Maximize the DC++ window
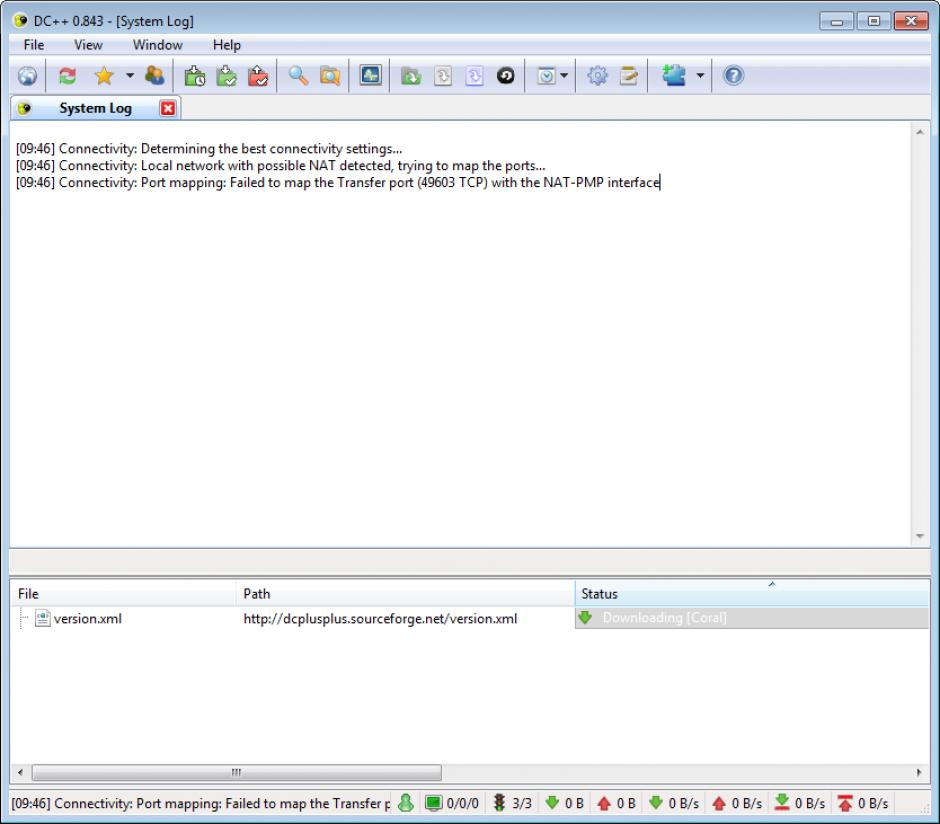The width and height of the screenshot is (940, 824). pos(873,21)
